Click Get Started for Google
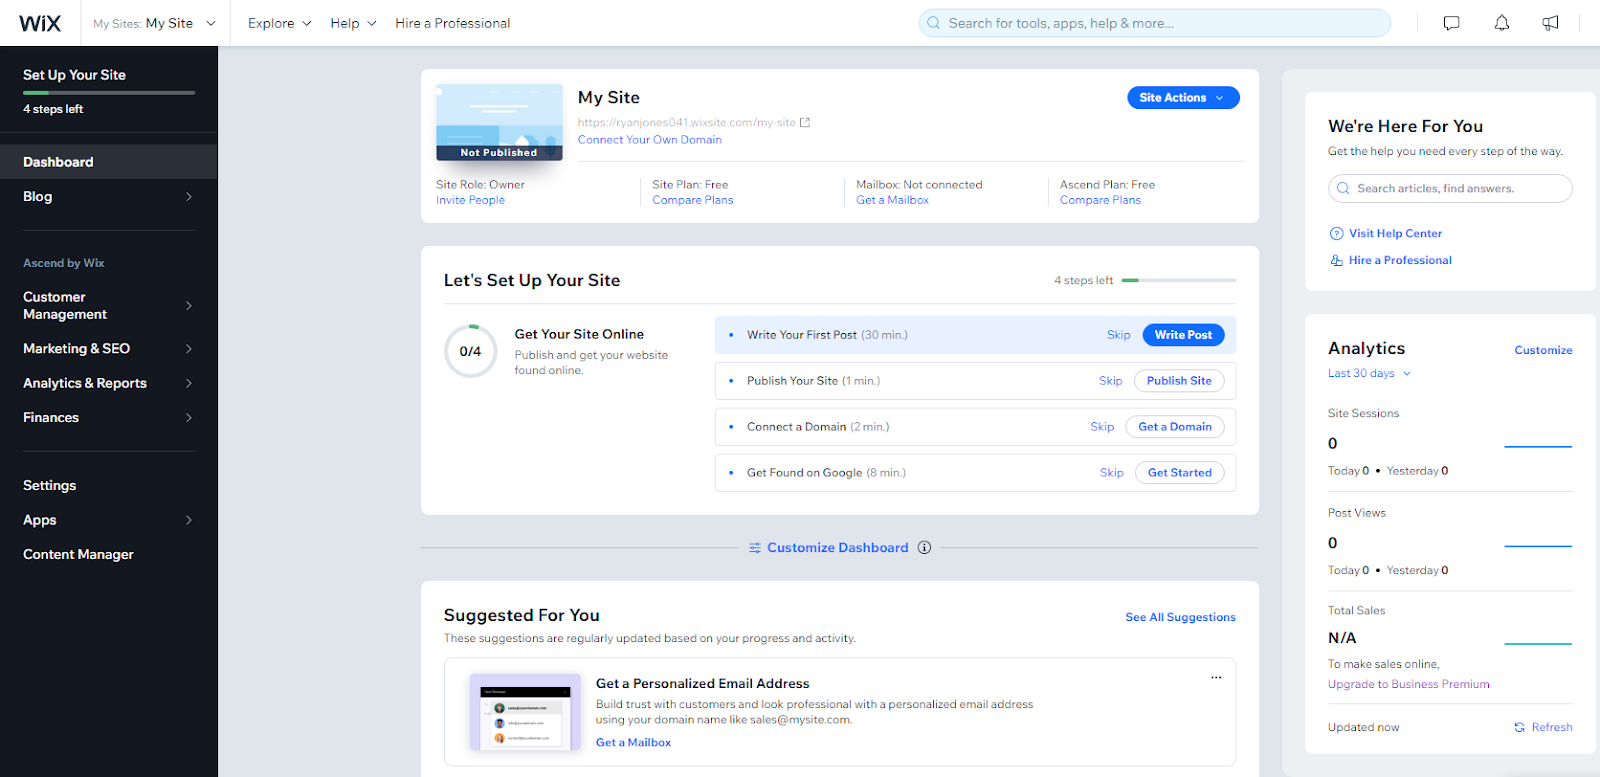Viewport: 1600px width, 777px height. (1179, 473)
